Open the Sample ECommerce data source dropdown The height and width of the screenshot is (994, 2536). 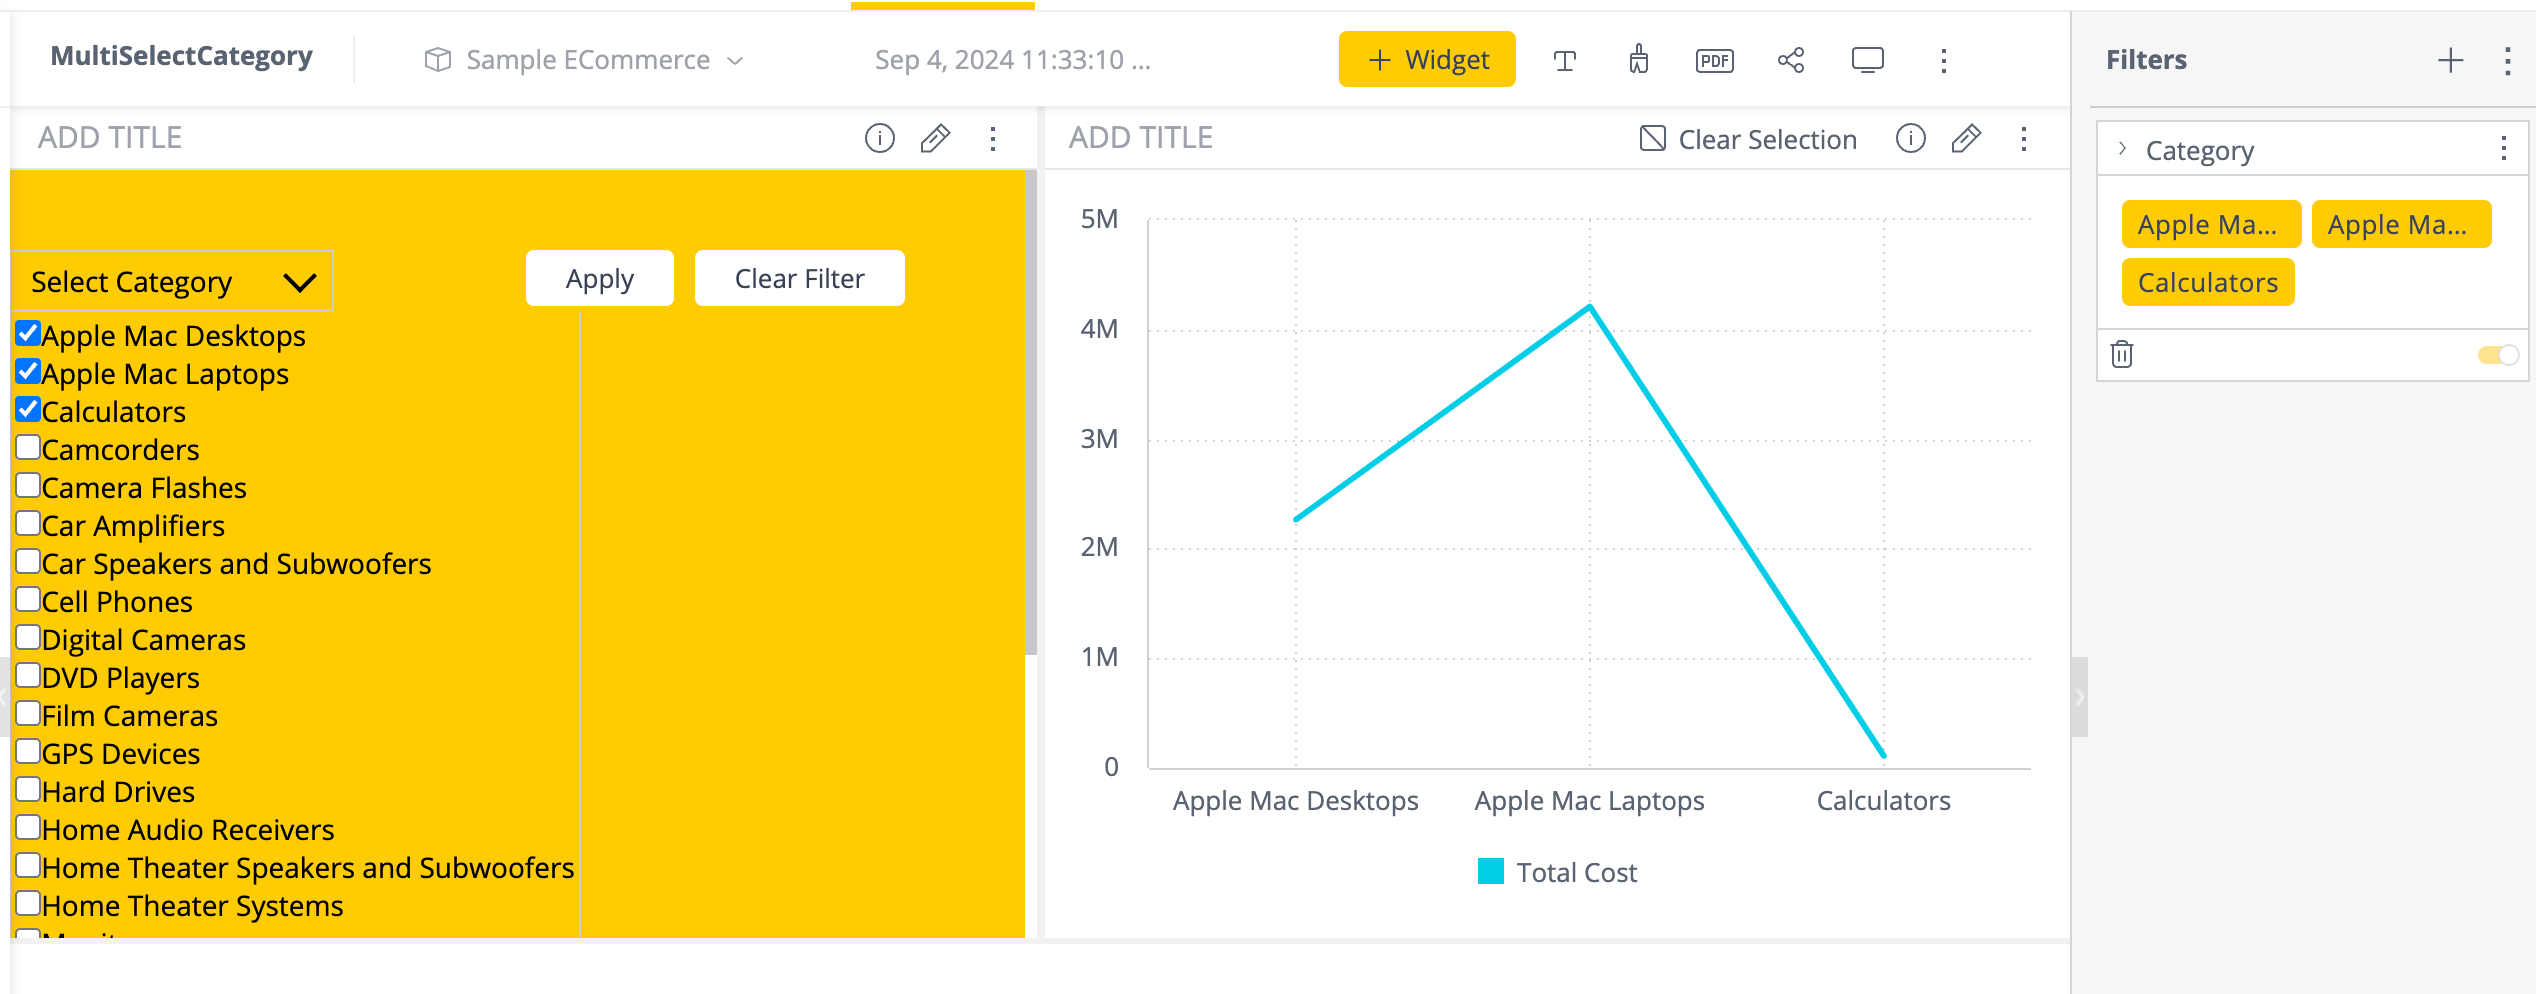[586, 61]
